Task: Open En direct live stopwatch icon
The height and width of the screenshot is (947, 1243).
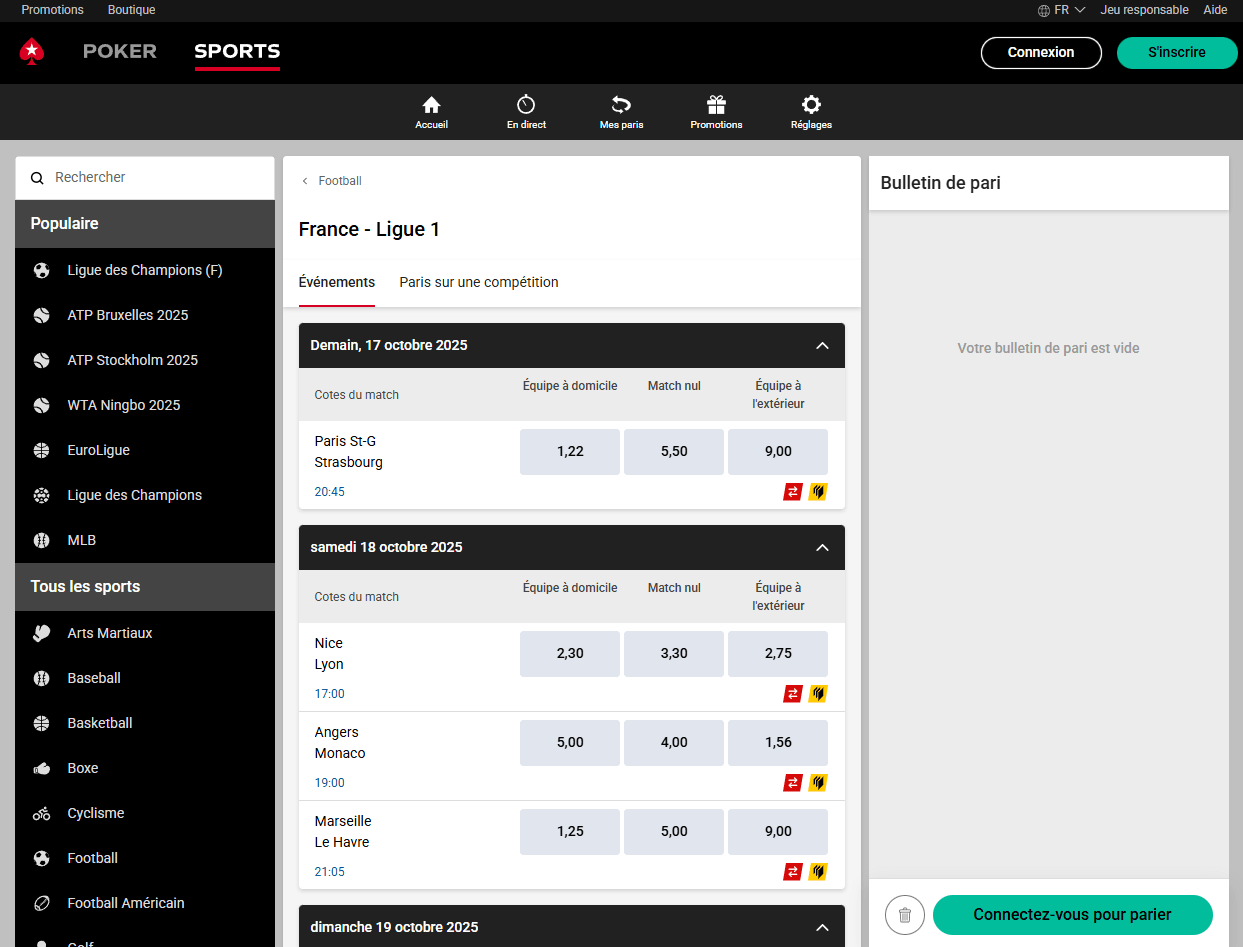Action: click(x=526, y=105)
